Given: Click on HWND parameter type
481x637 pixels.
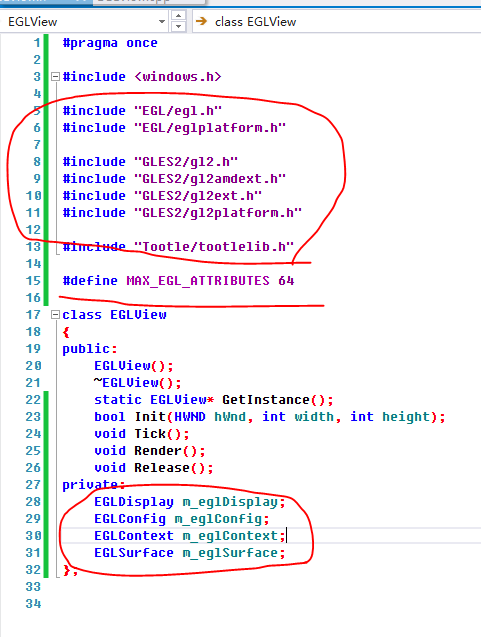Looking at the screenshot, I should coord(190,417).
